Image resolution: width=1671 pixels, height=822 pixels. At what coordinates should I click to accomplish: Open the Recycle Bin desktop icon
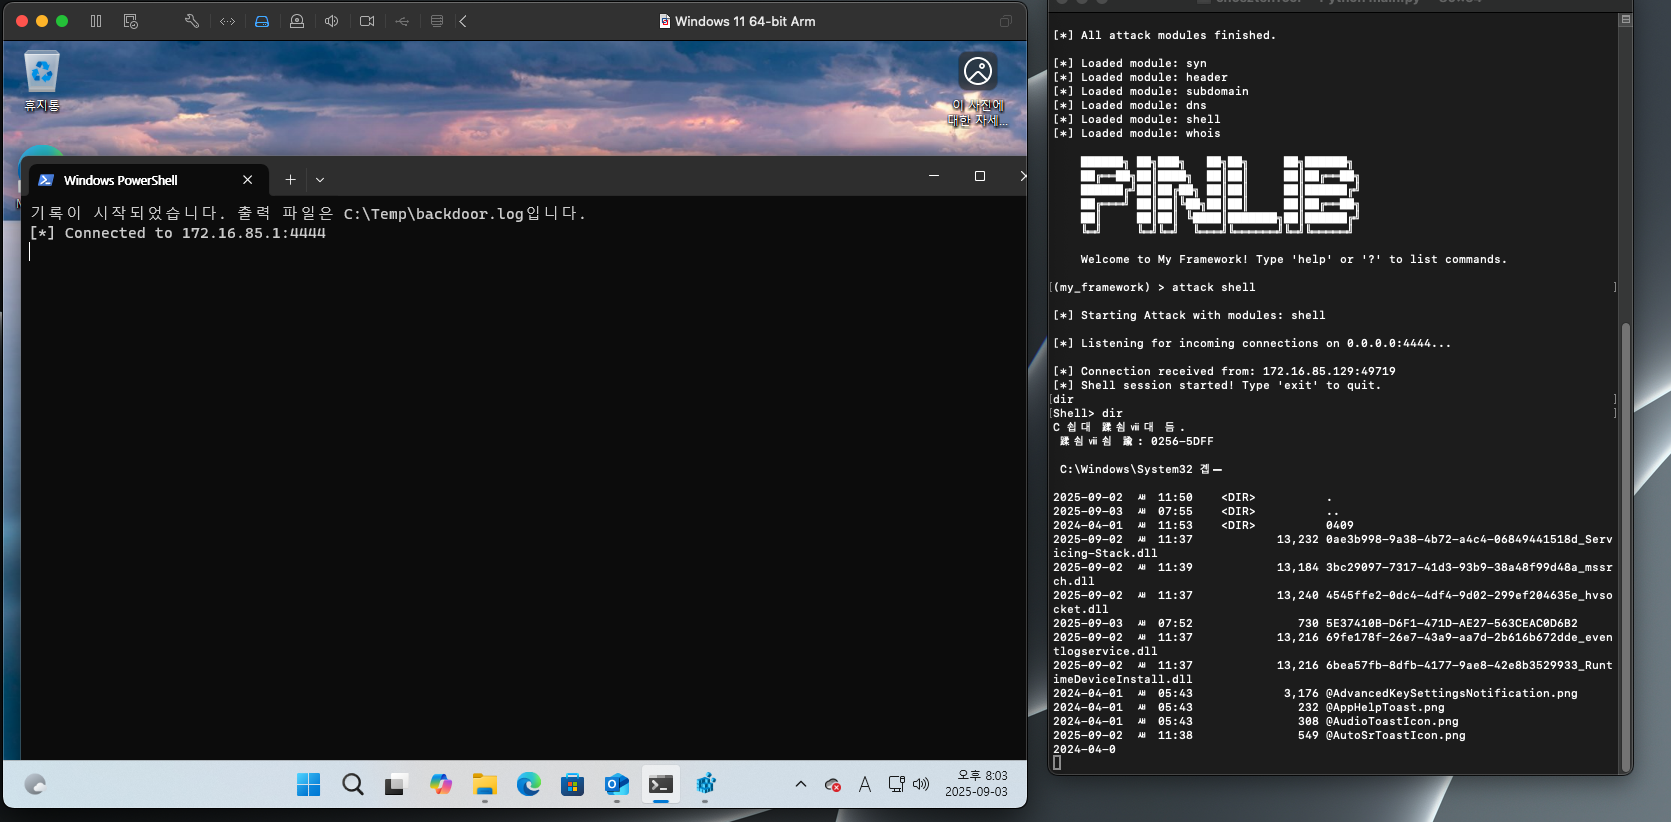[x=42, y=81]
